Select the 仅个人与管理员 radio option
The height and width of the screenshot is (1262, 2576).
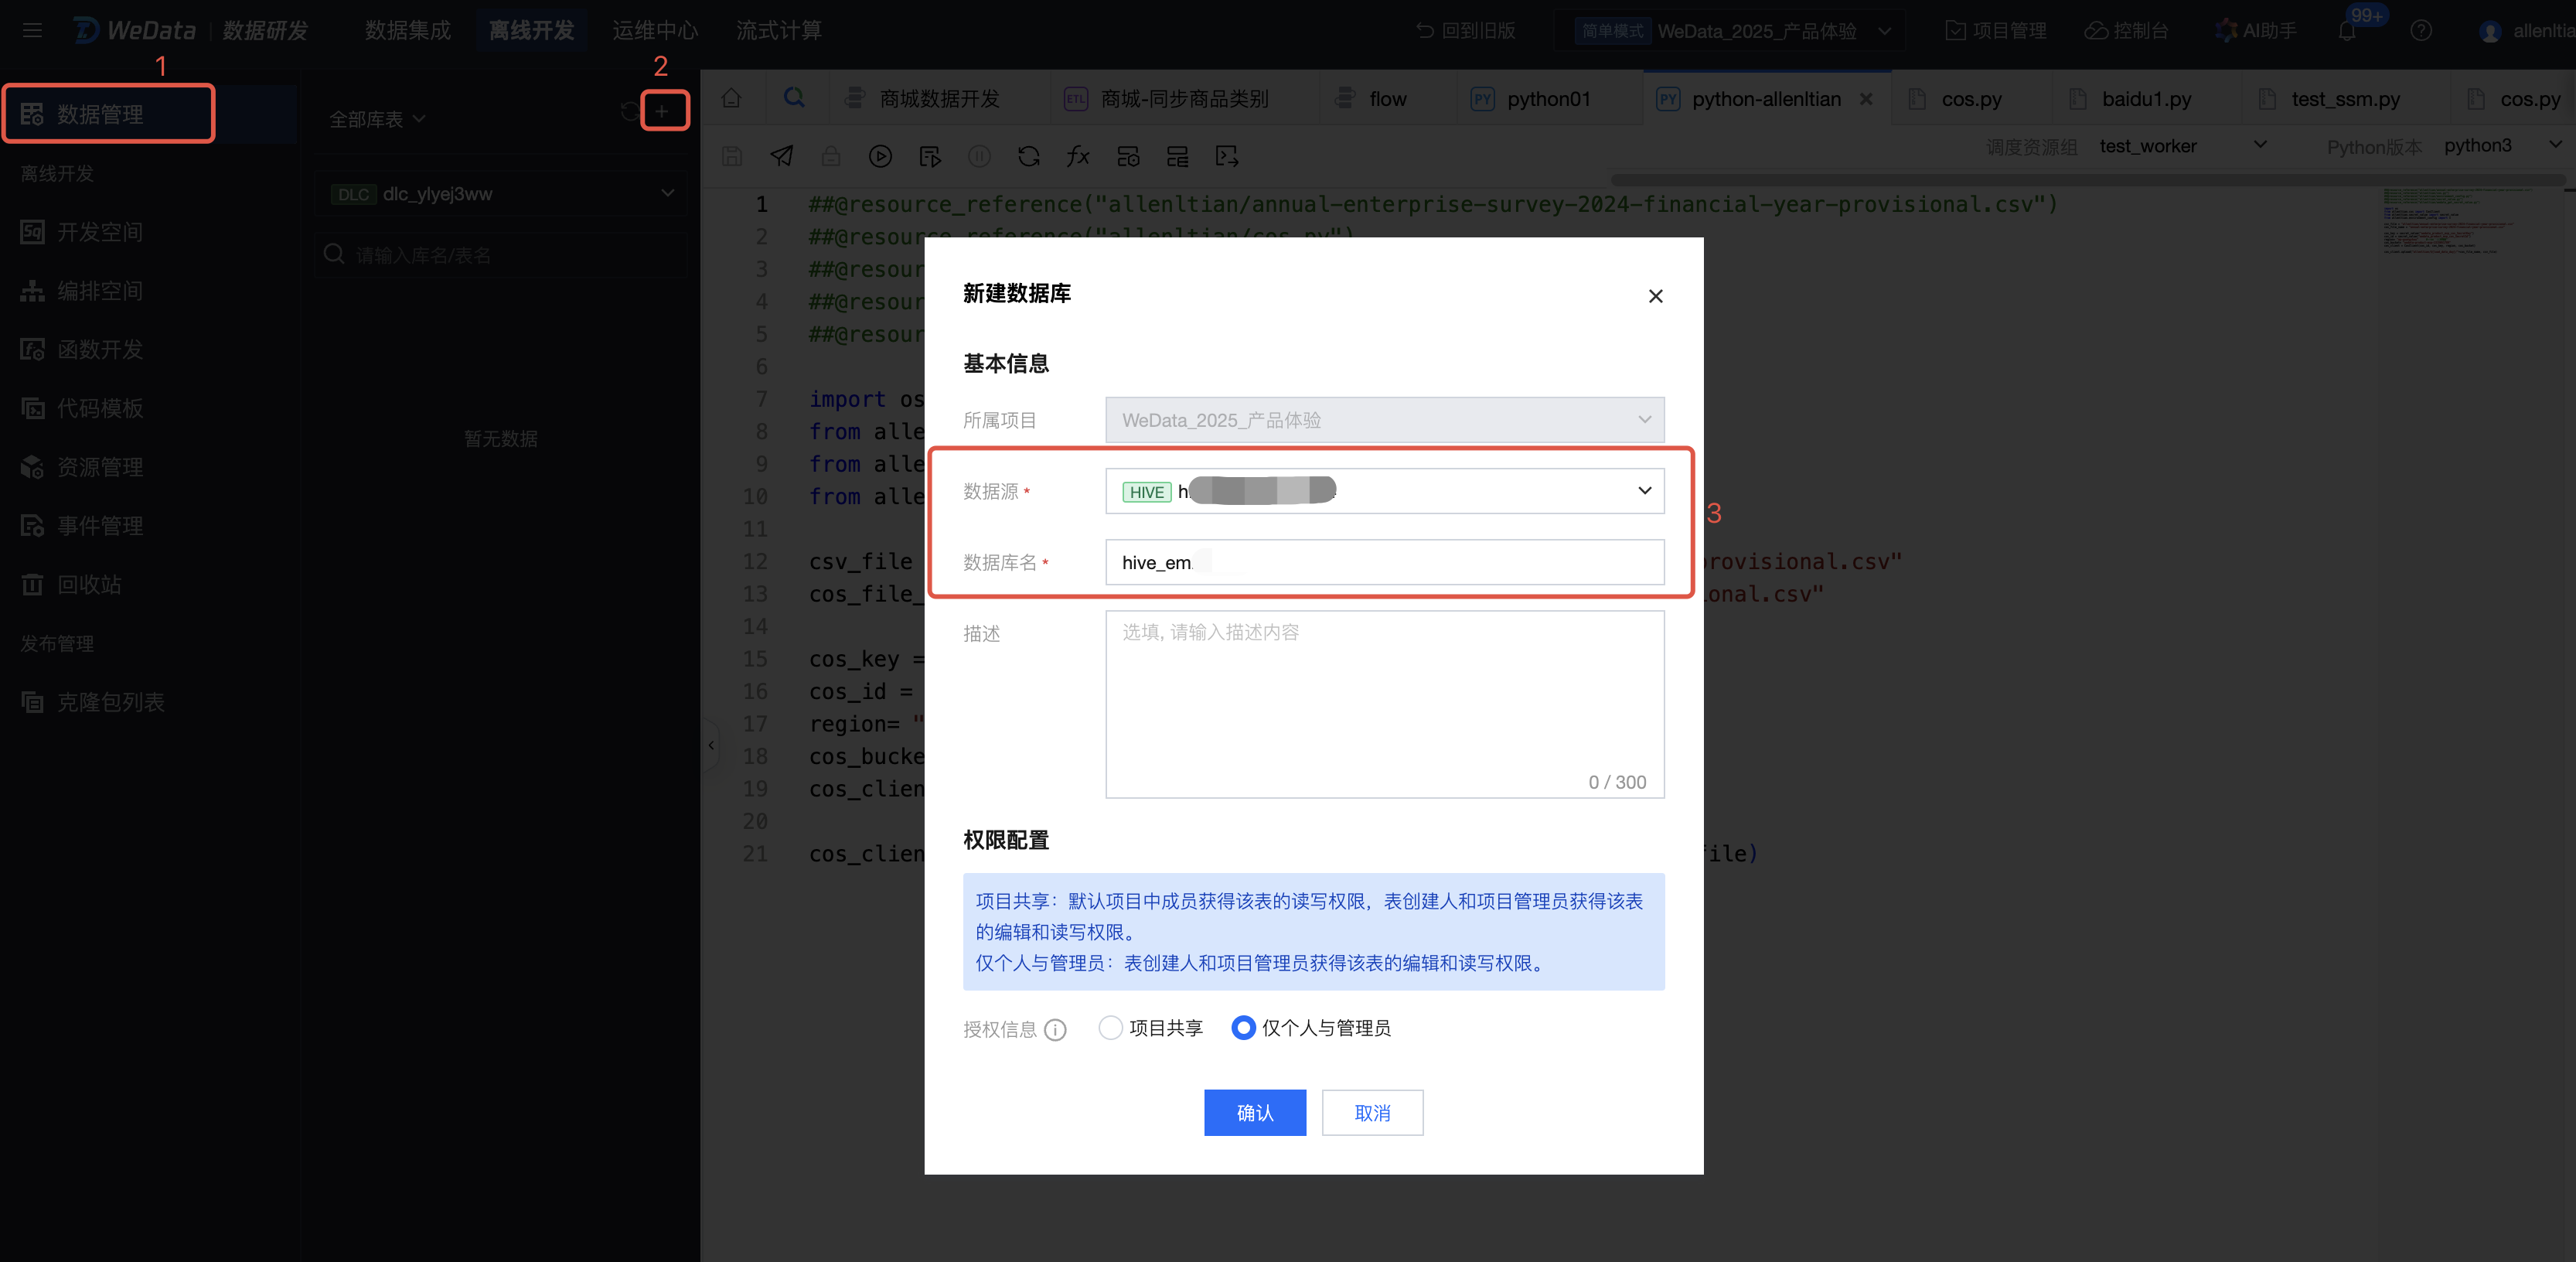point(1243,1028)
